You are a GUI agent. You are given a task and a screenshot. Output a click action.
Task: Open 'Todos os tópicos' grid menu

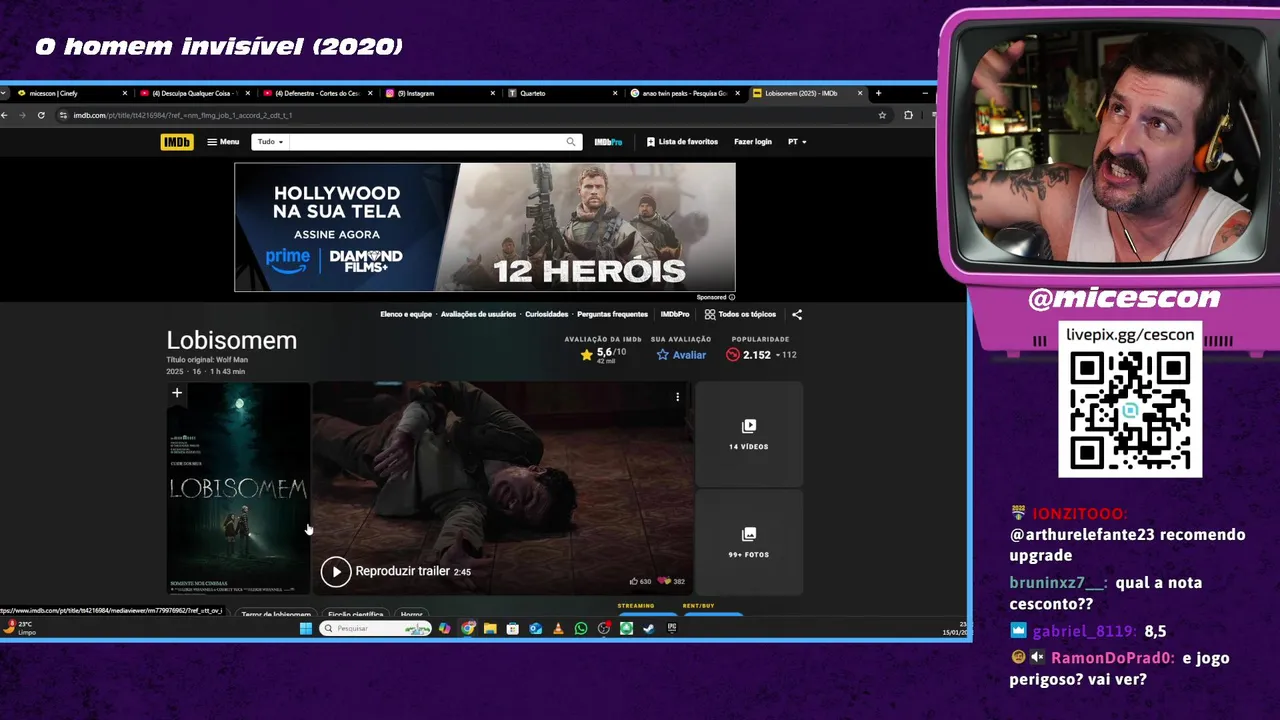tap(740, 314)
